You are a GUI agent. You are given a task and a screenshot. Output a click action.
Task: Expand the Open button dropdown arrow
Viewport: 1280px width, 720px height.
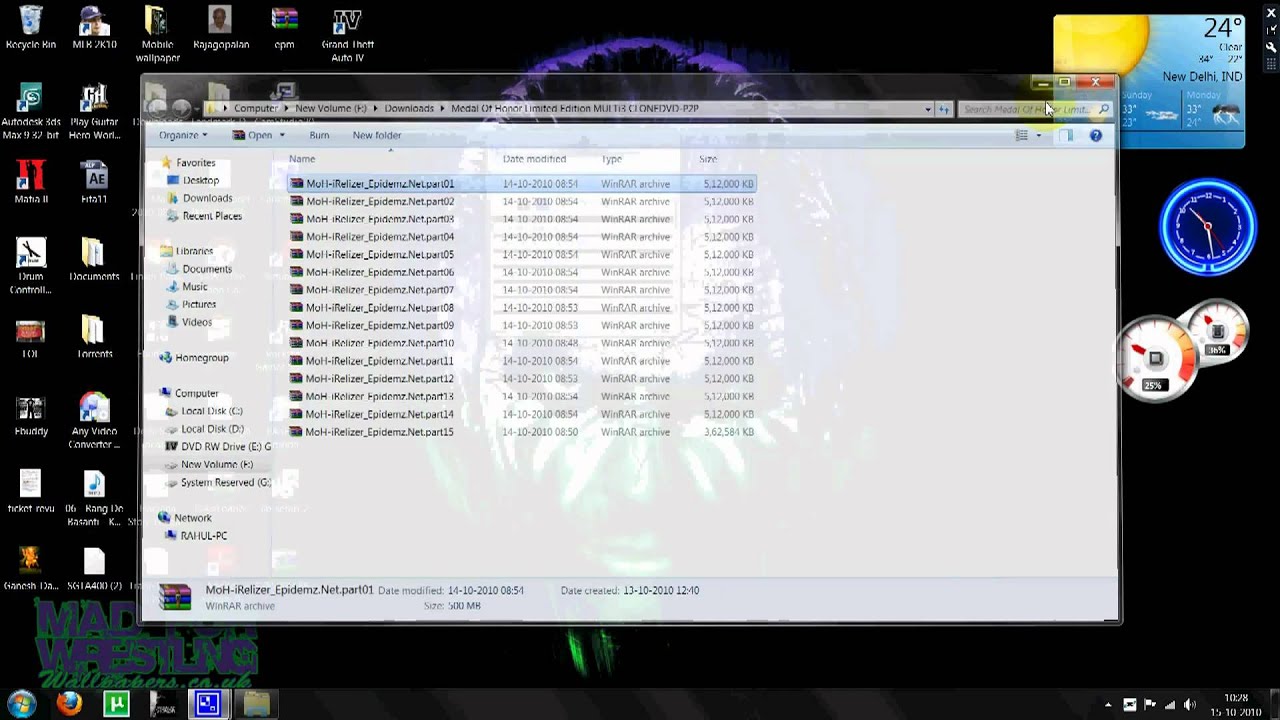pyautogui.click(x=282, y=135)
